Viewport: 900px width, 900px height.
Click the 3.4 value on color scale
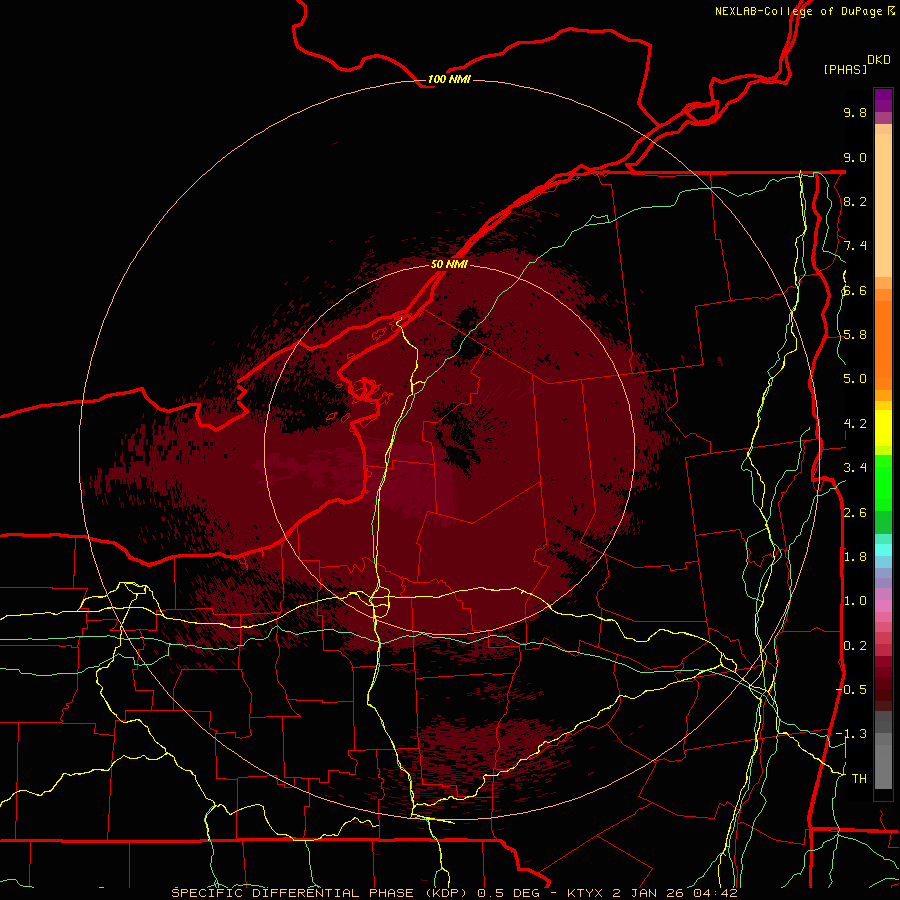click(855, 468)
